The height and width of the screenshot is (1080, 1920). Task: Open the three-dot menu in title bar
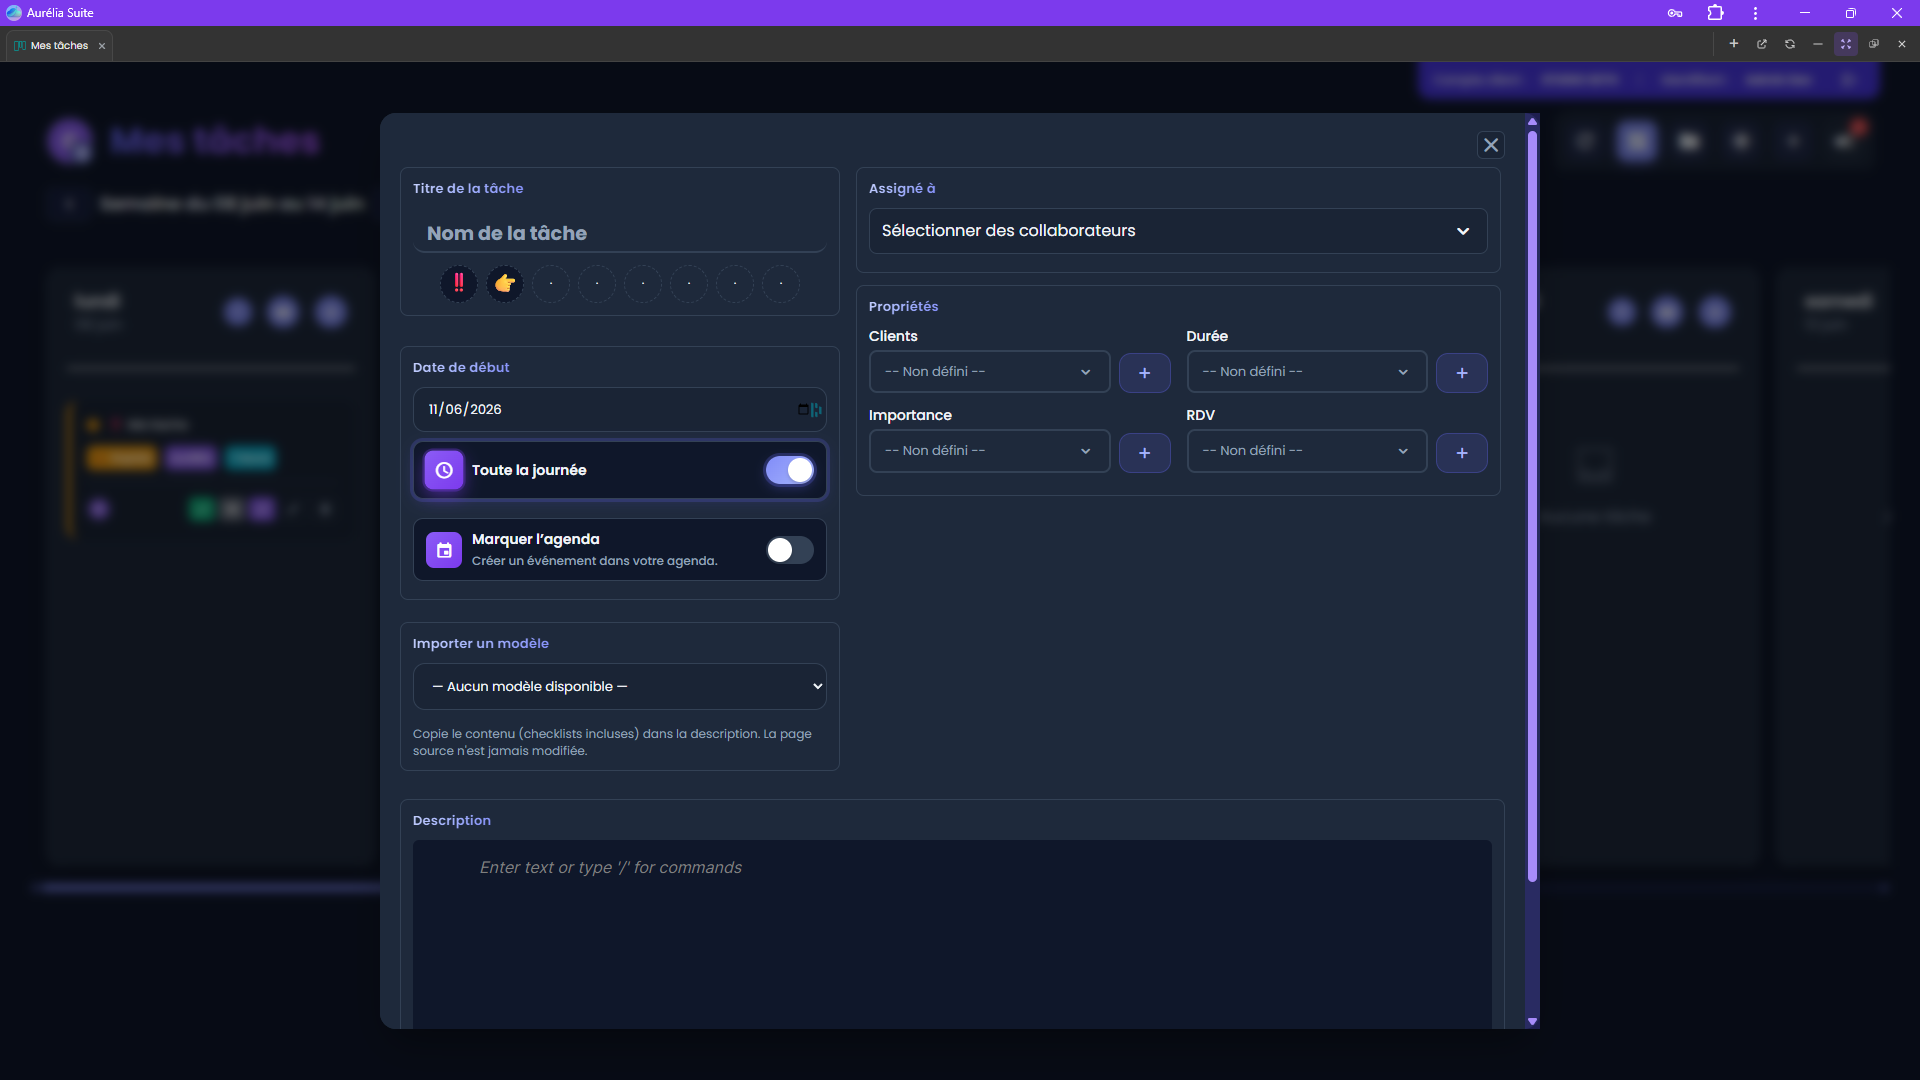click(1755, 13)
